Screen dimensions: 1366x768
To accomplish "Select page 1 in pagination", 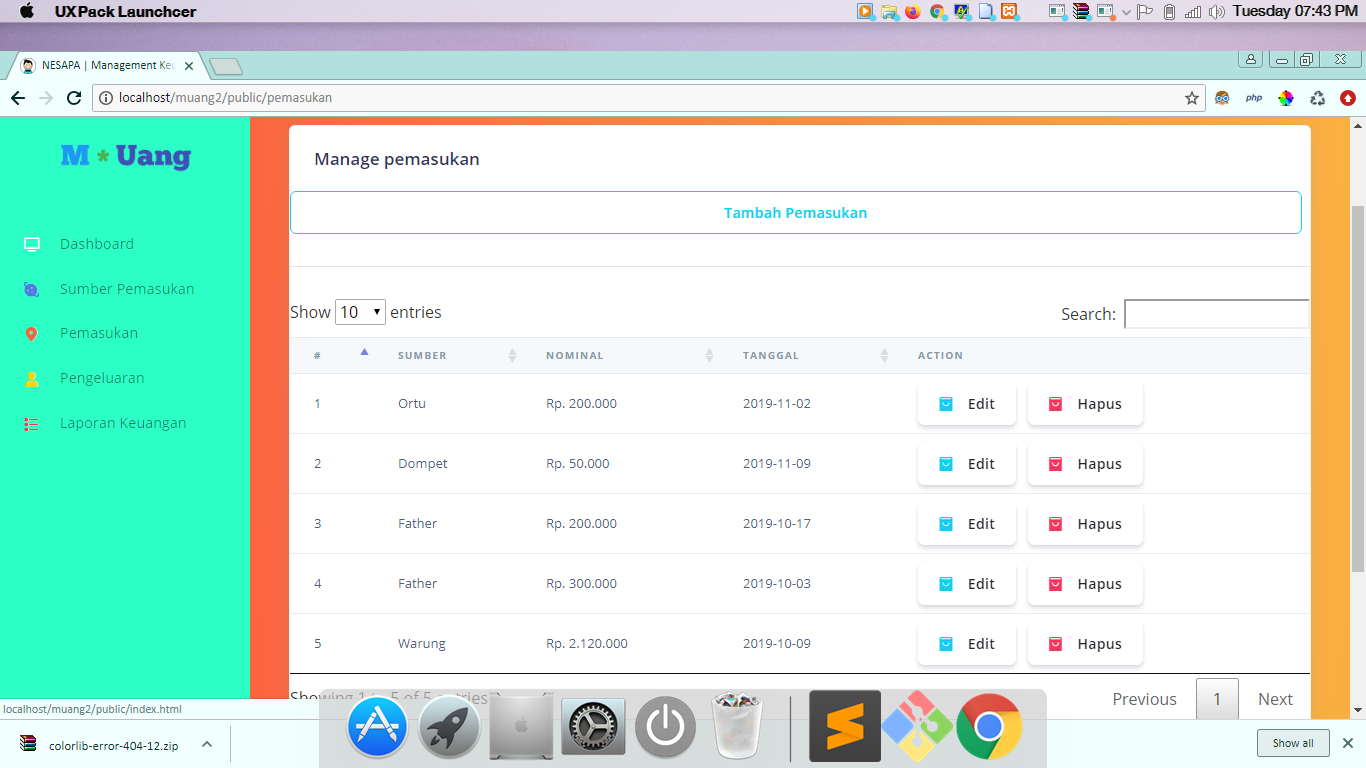I will [x=1217, y=699].
